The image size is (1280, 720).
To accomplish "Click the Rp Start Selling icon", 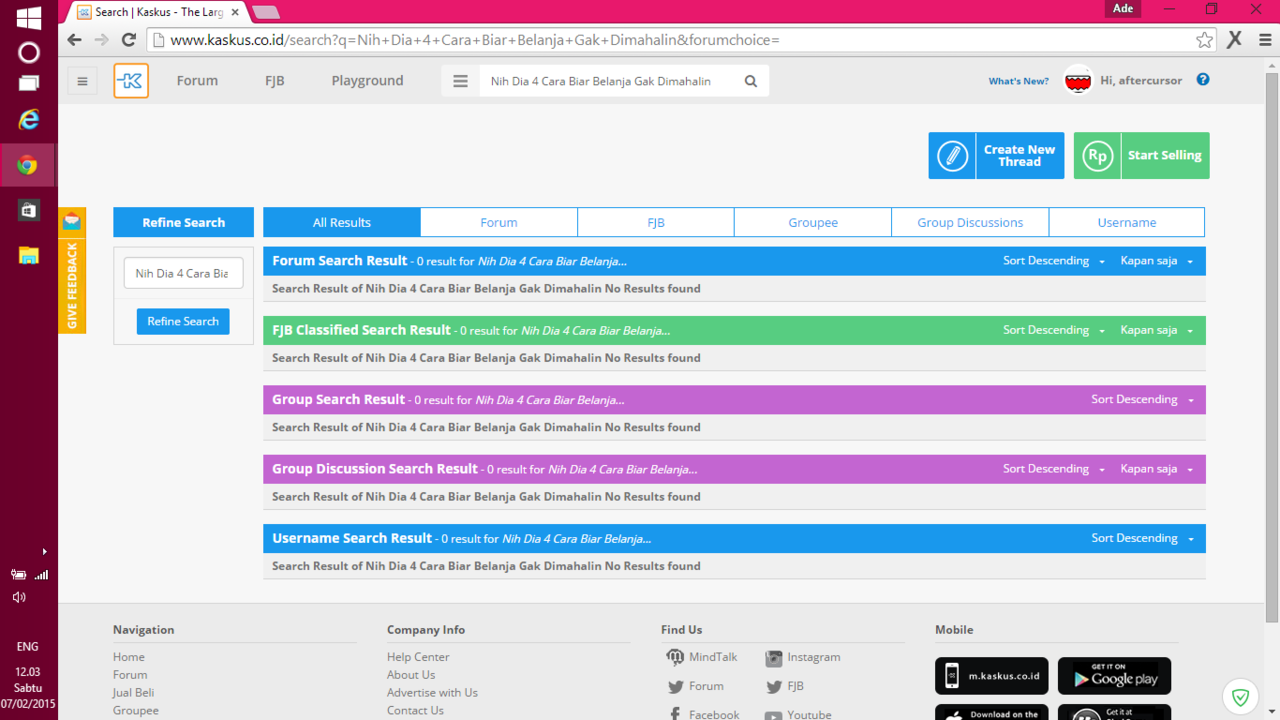I will 1098,156.
